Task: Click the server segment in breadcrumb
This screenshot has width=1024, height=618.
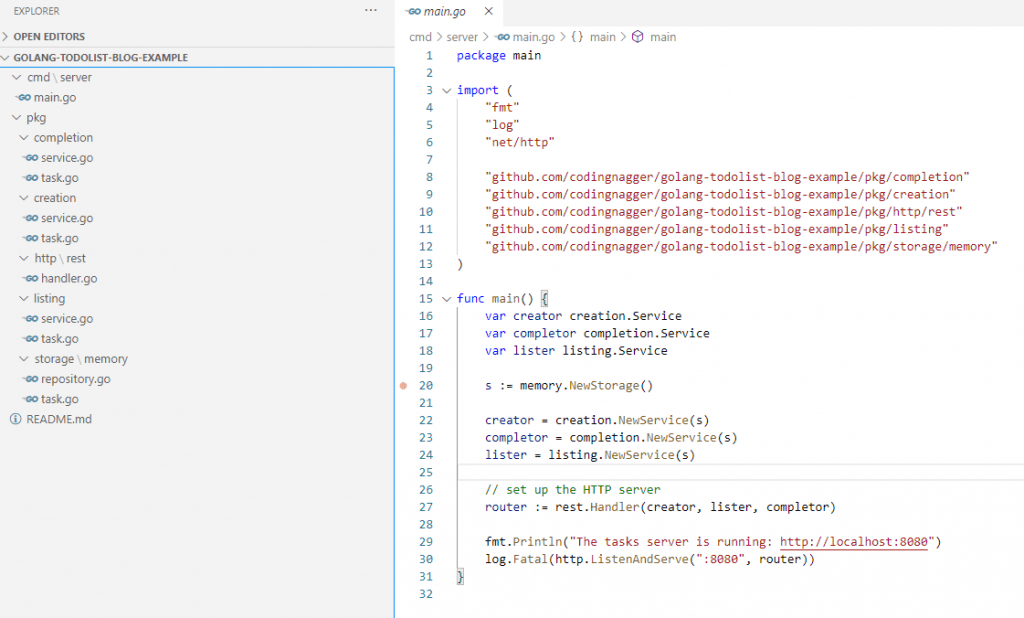Action: pyautogui.click(x=464, y=37)
